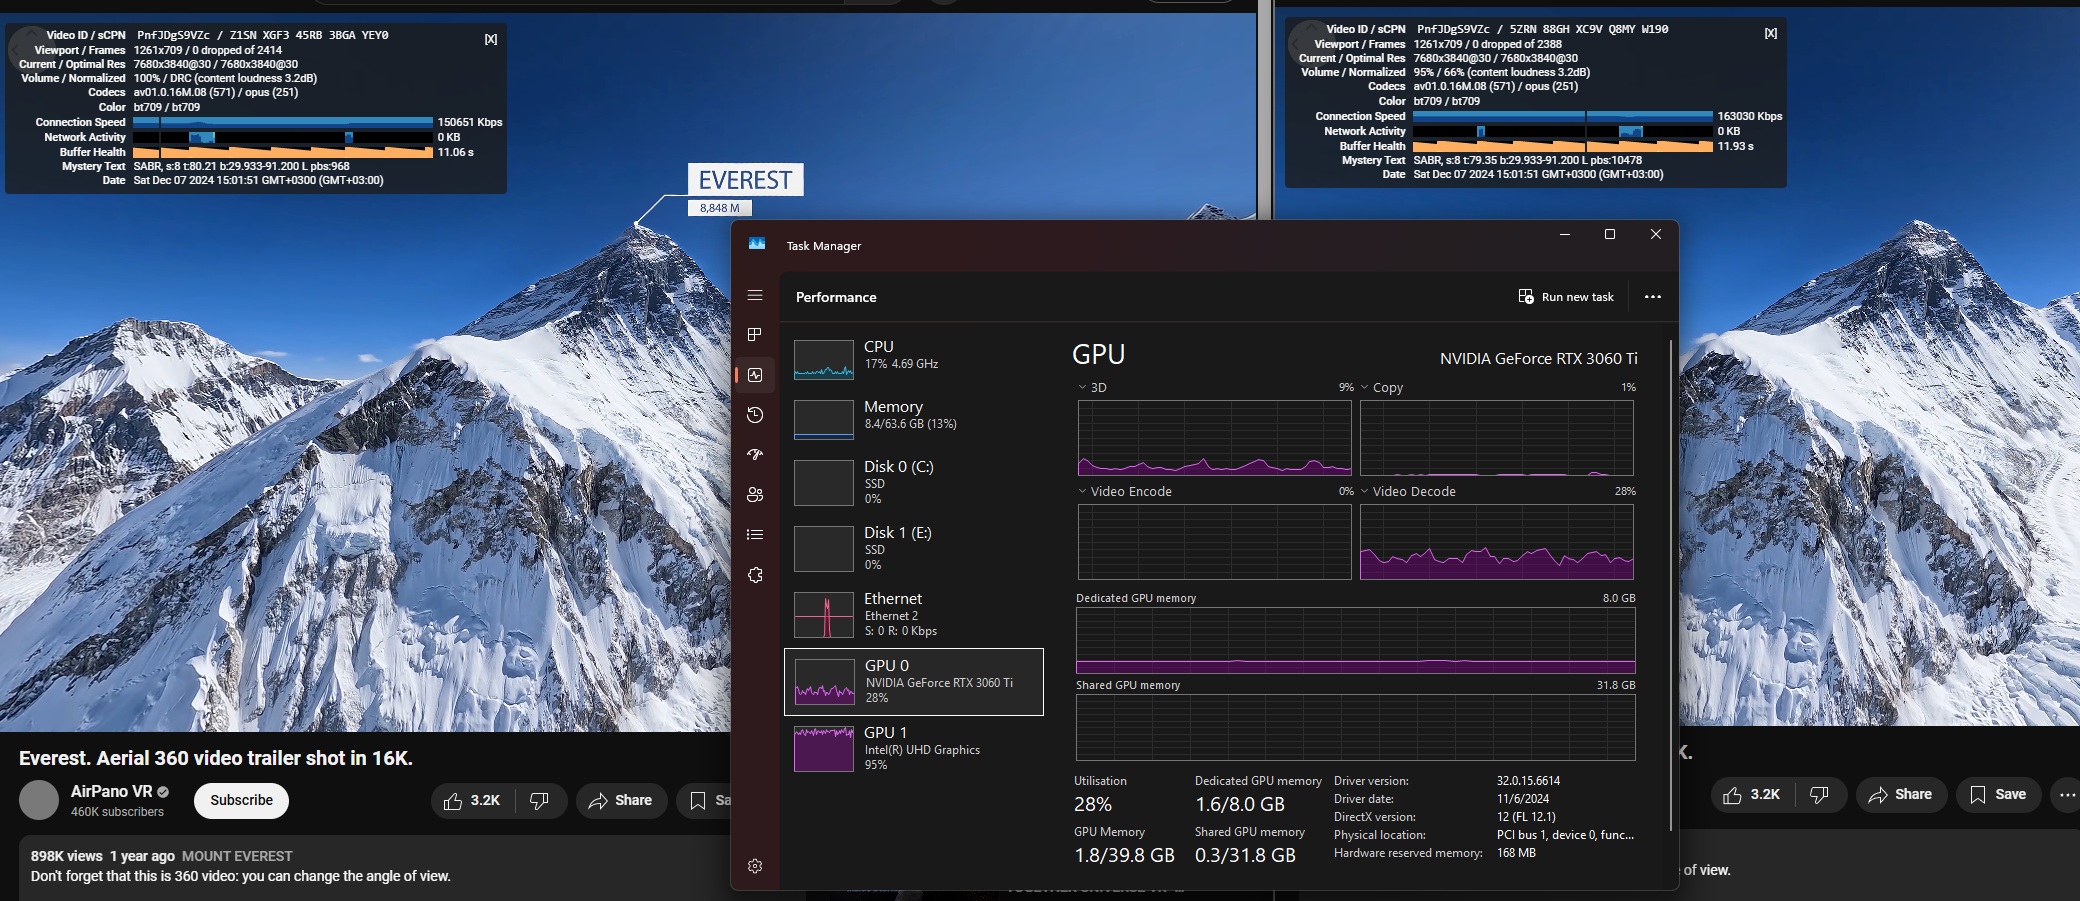Click the '11.06 s' buffer health value
The height and width of the screenshot is (901, 2080).
[455, 152]
